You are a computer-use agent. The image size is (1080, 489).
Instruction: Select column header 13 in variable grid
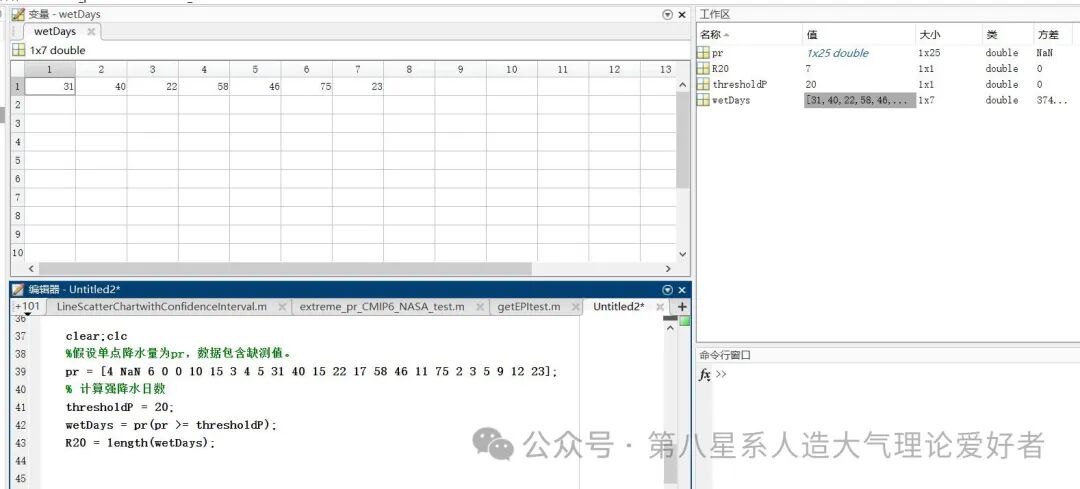[665, 69]
